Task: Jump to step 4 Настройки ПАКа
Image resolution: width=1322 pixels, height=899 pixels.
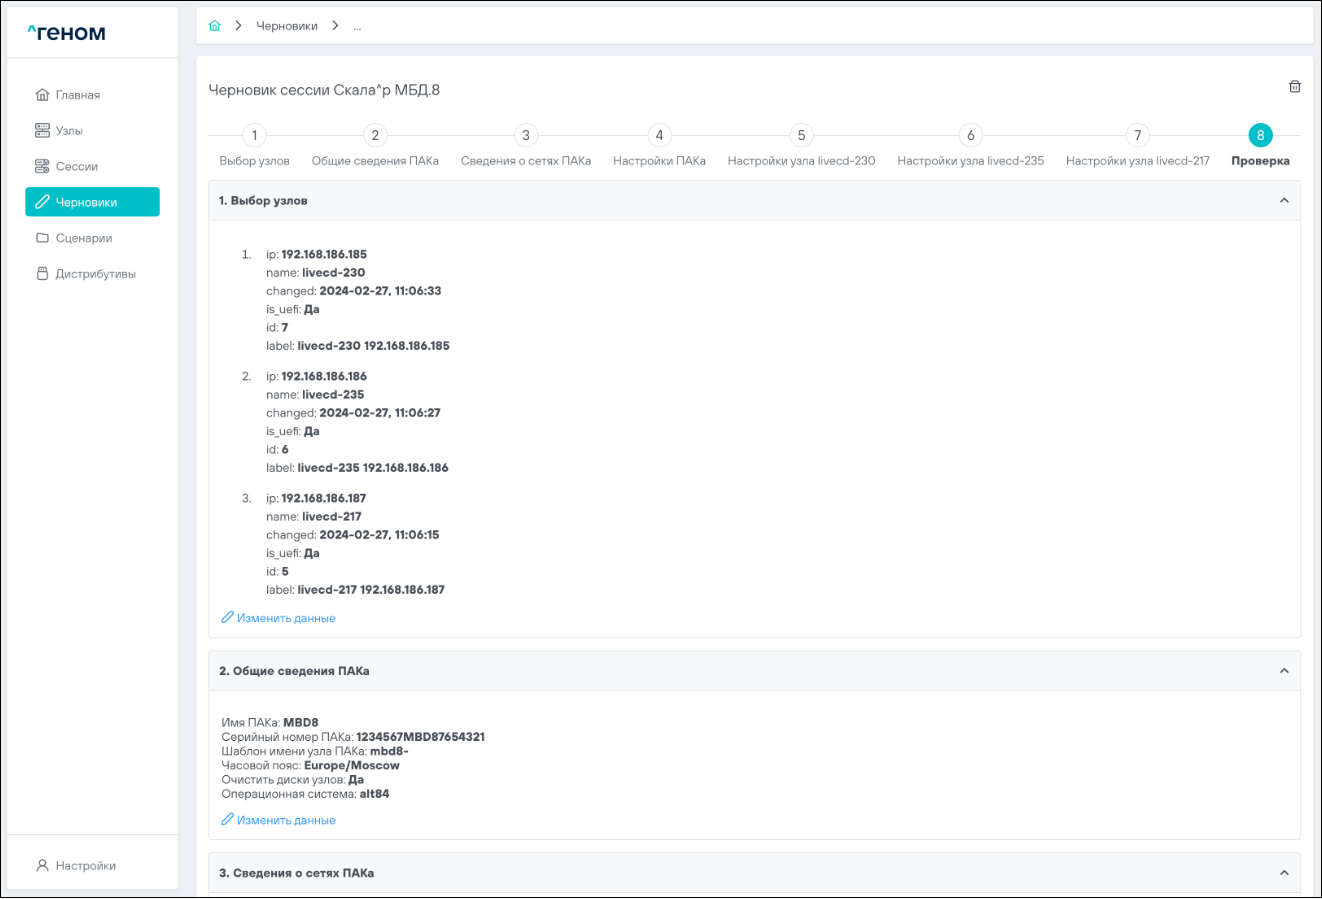Action: 659,136
